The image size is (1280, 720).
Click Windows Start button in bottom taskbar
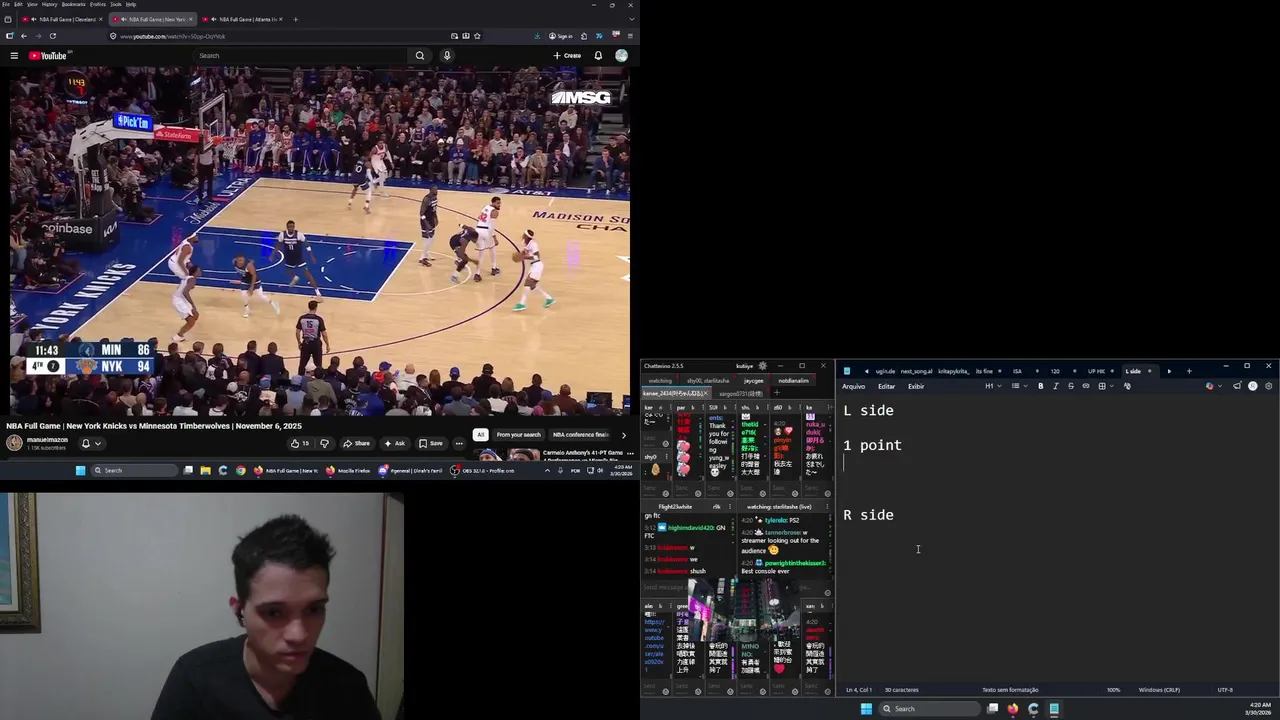pyautogui.click(x=866, y=709)
